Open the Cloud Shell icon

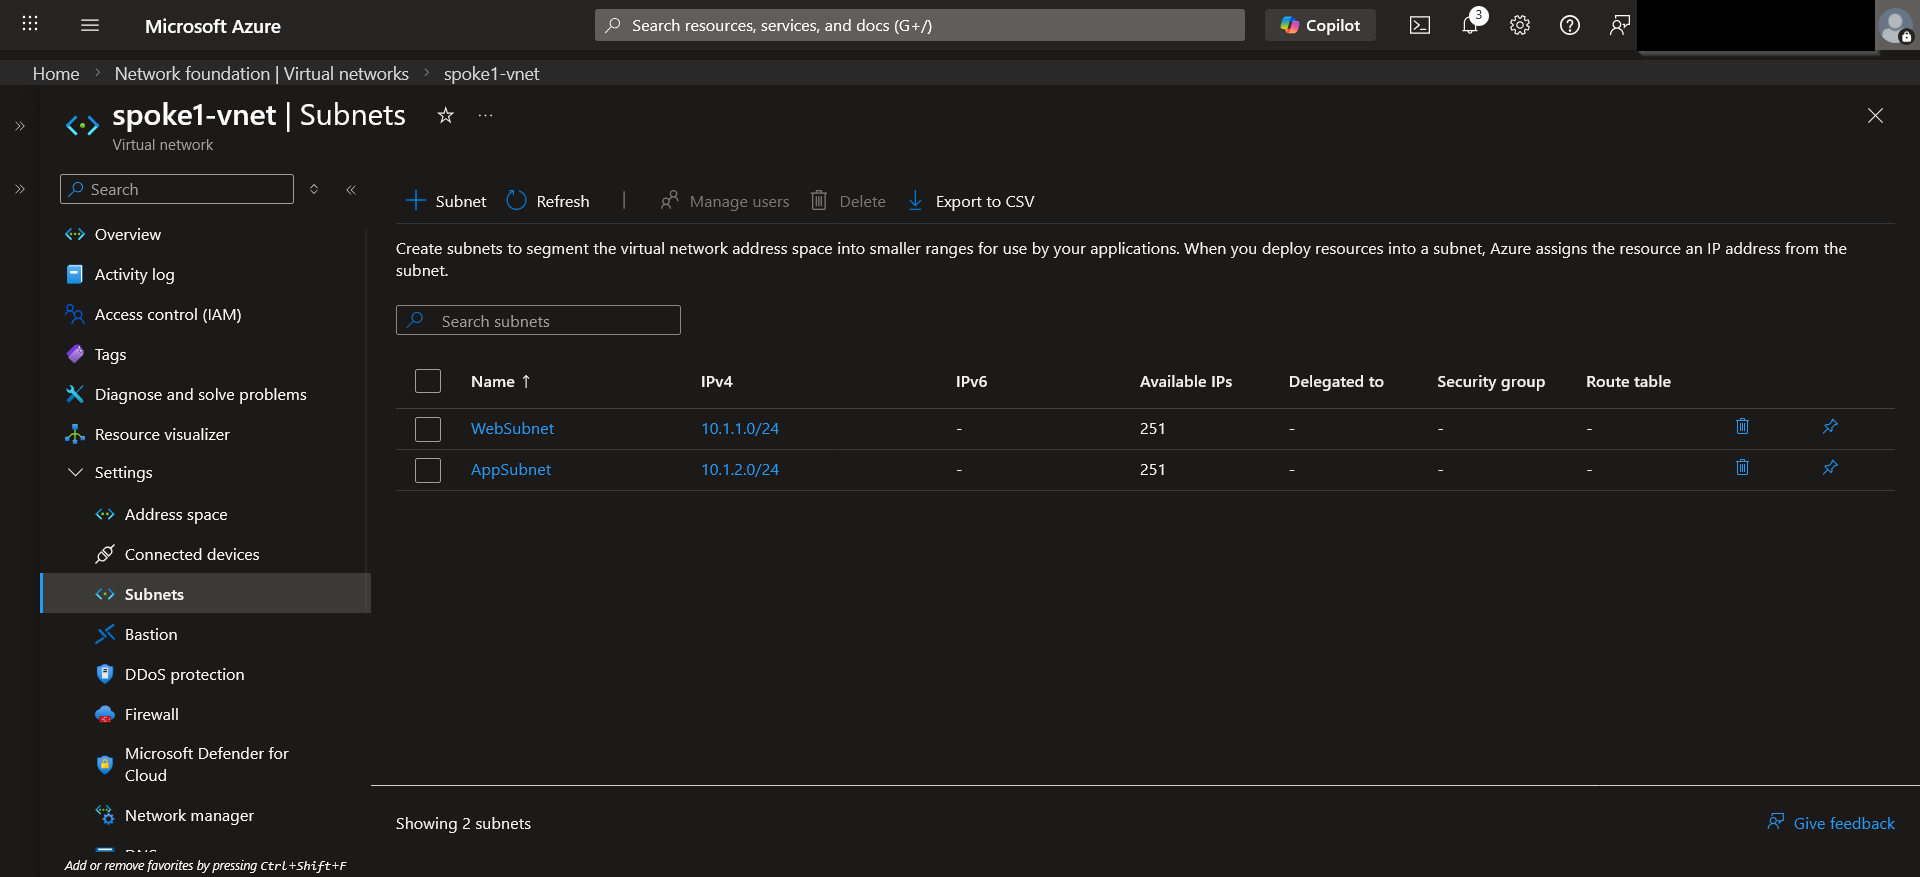(1420, 25)
